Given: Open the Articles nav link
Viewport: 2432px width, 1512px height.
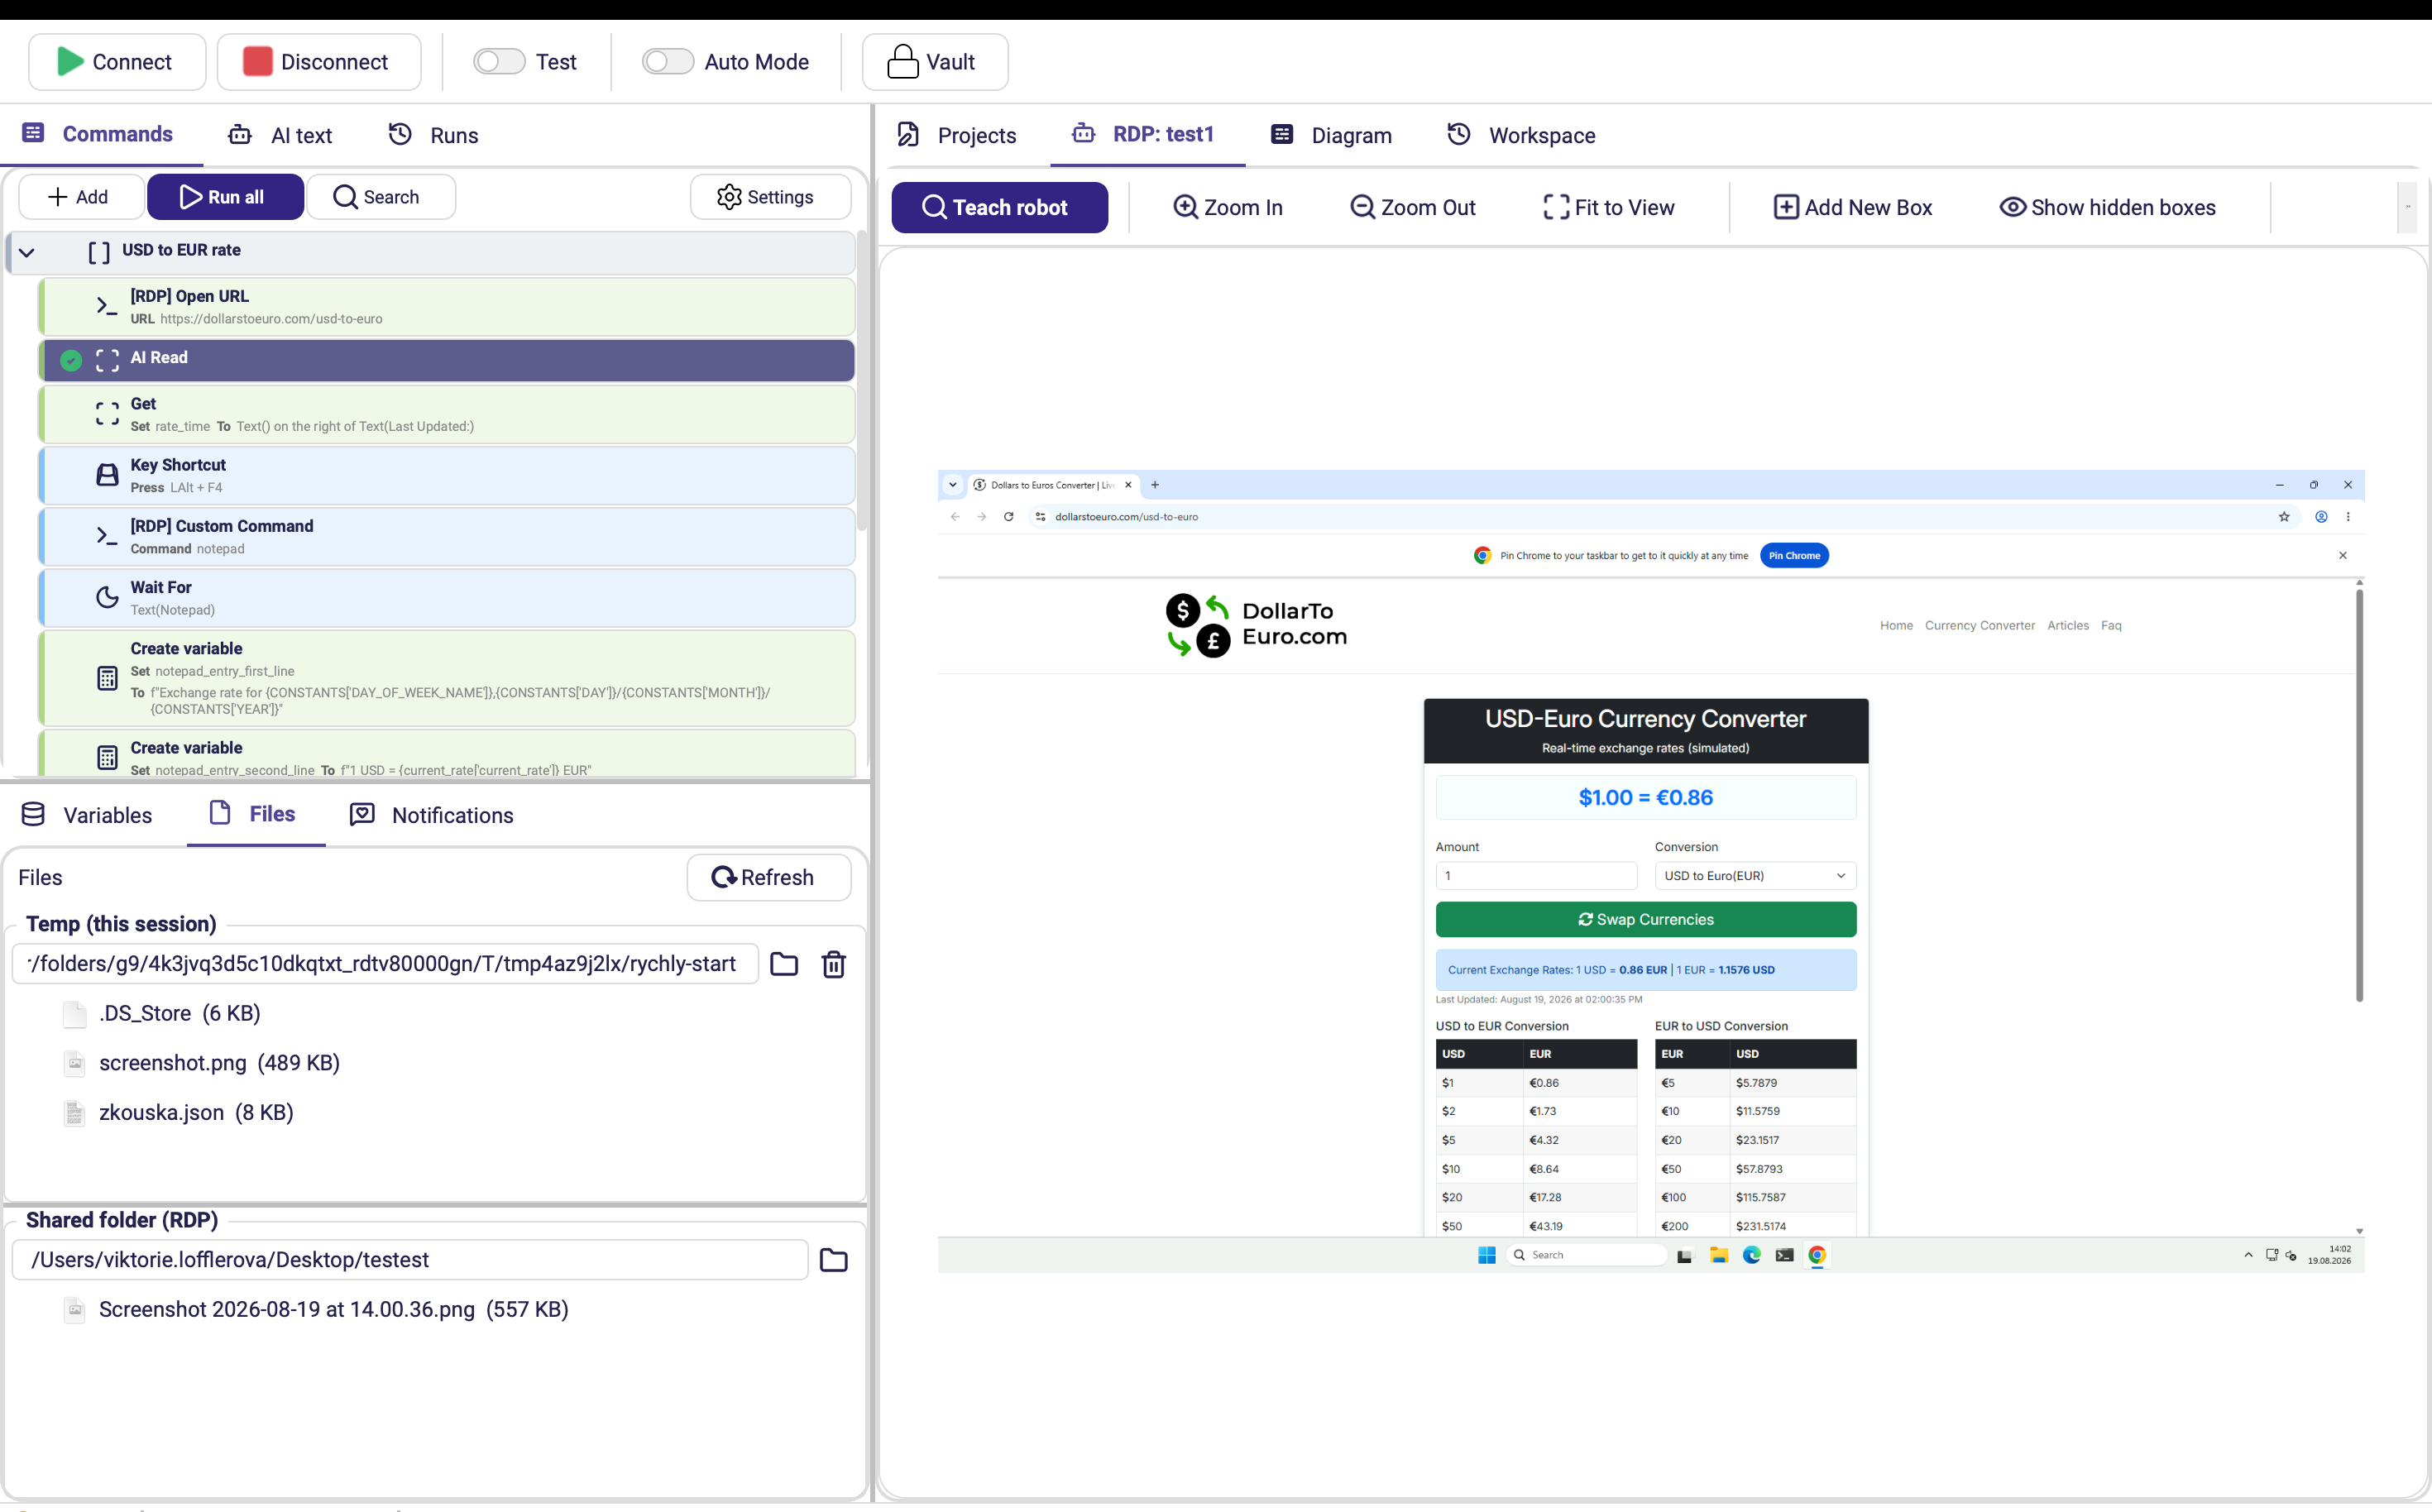Looking at the screenshot, I should (x=2068, y=626).
